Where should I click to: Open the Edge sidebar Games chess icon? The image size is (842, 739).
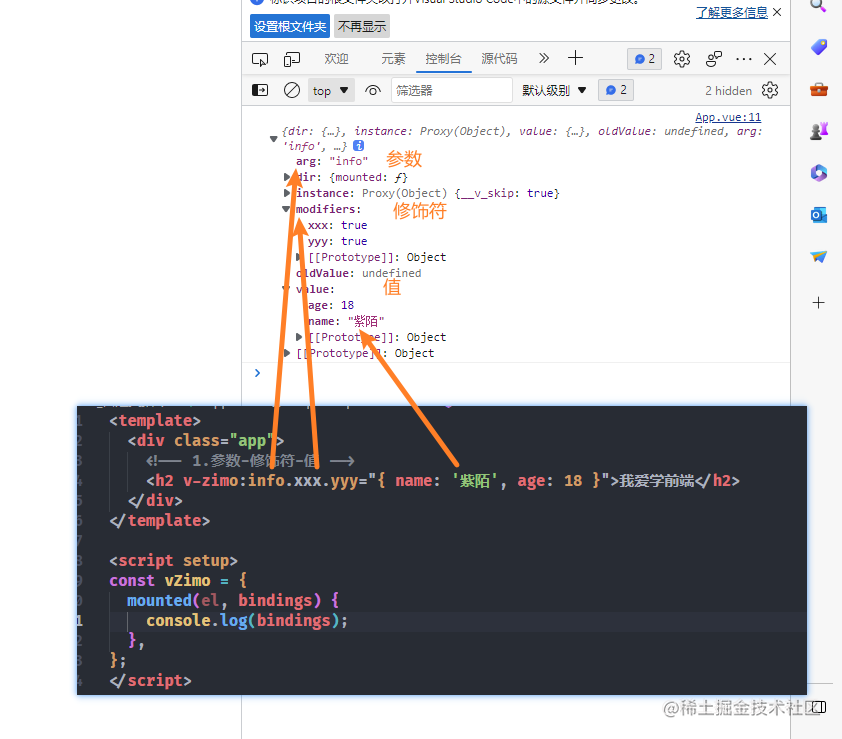point(819,131)
